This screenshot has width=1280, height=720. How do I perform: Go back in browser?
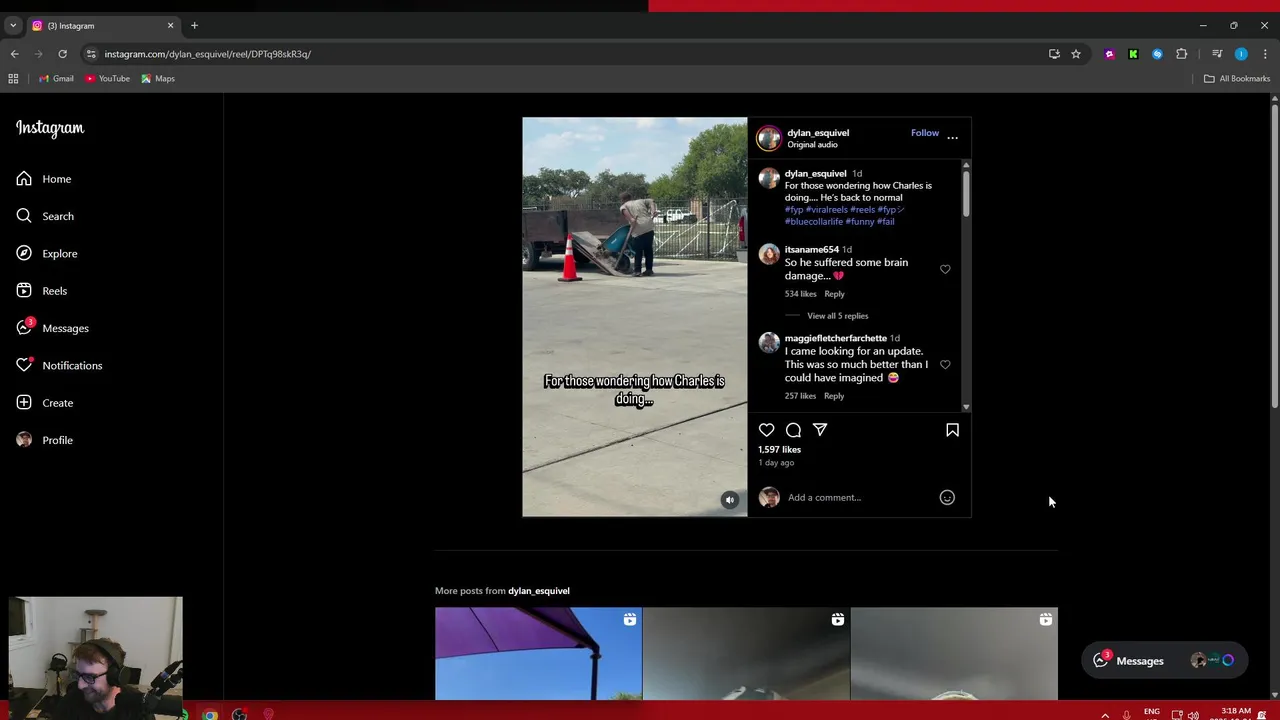14,54
